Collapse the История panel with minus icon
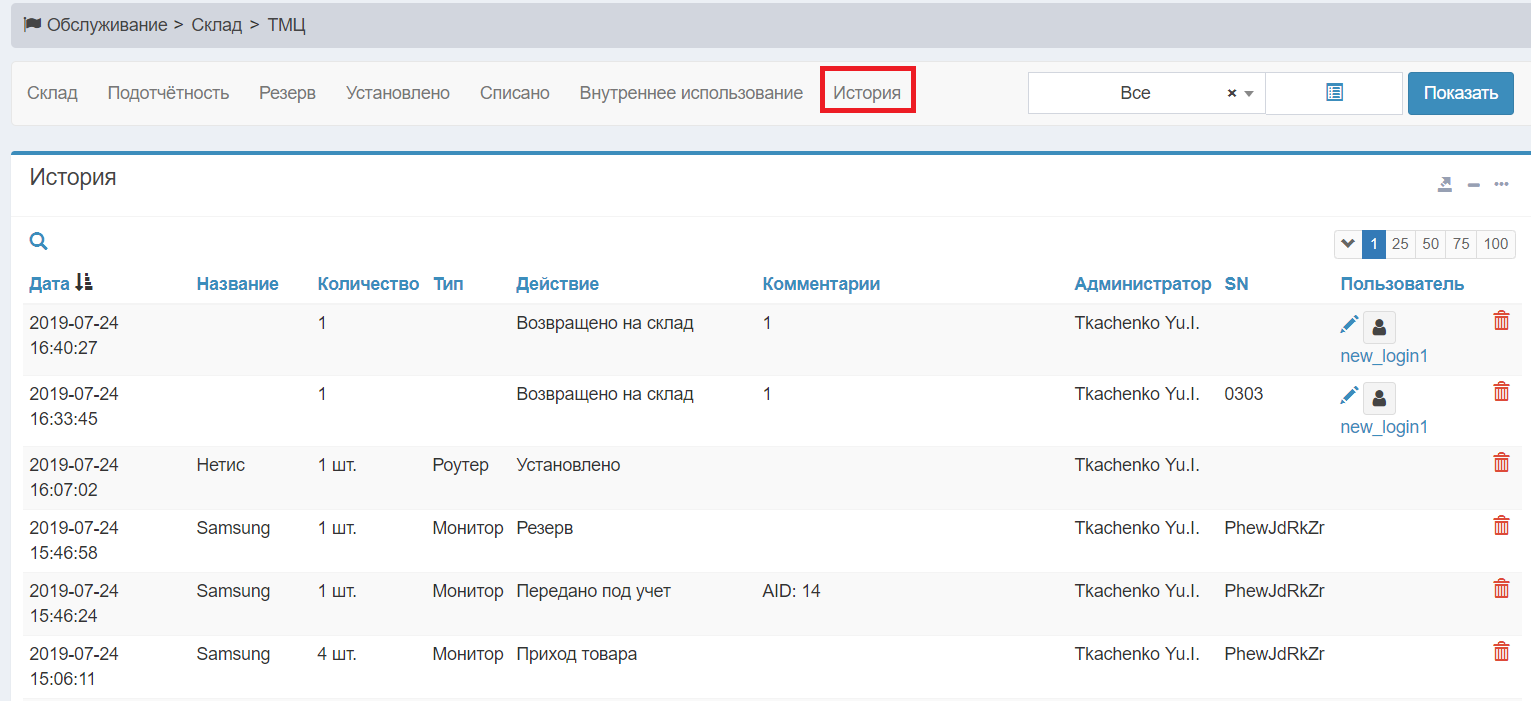The width and height of the screenshot is (1531, 701). click(1473, 184)
